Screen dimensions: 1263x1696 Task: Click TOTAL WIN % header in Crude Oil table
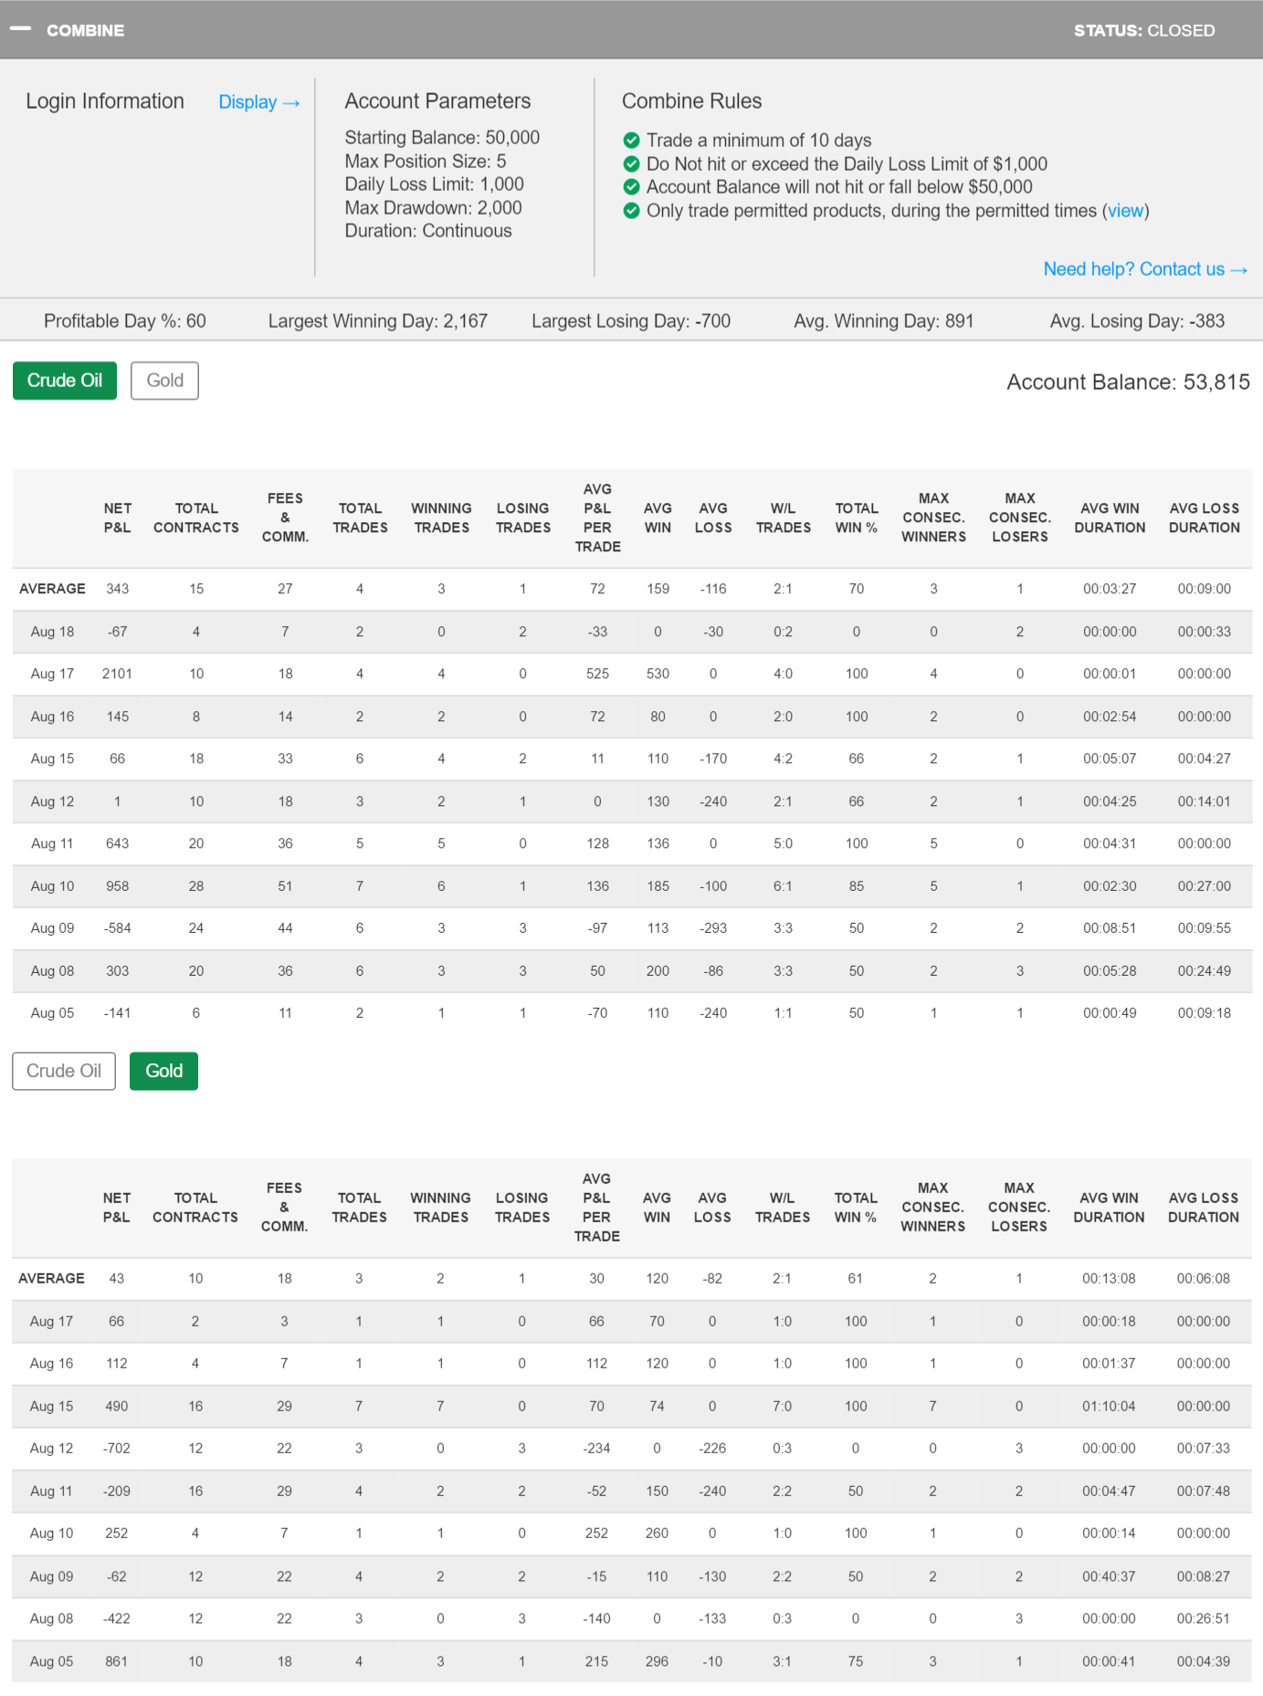[856, 518]
